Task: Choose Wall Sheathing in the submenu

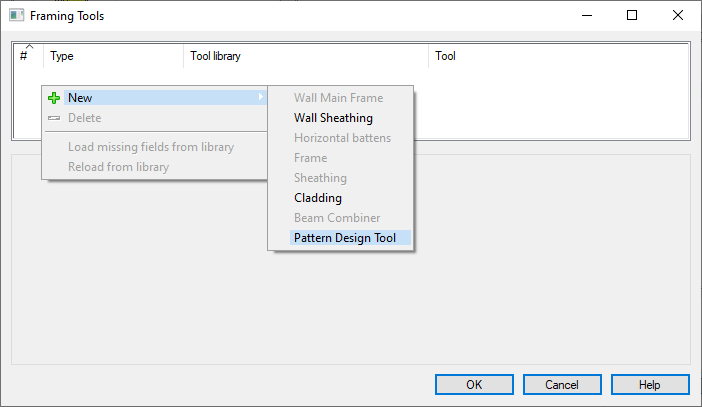Action: (333, 118)
